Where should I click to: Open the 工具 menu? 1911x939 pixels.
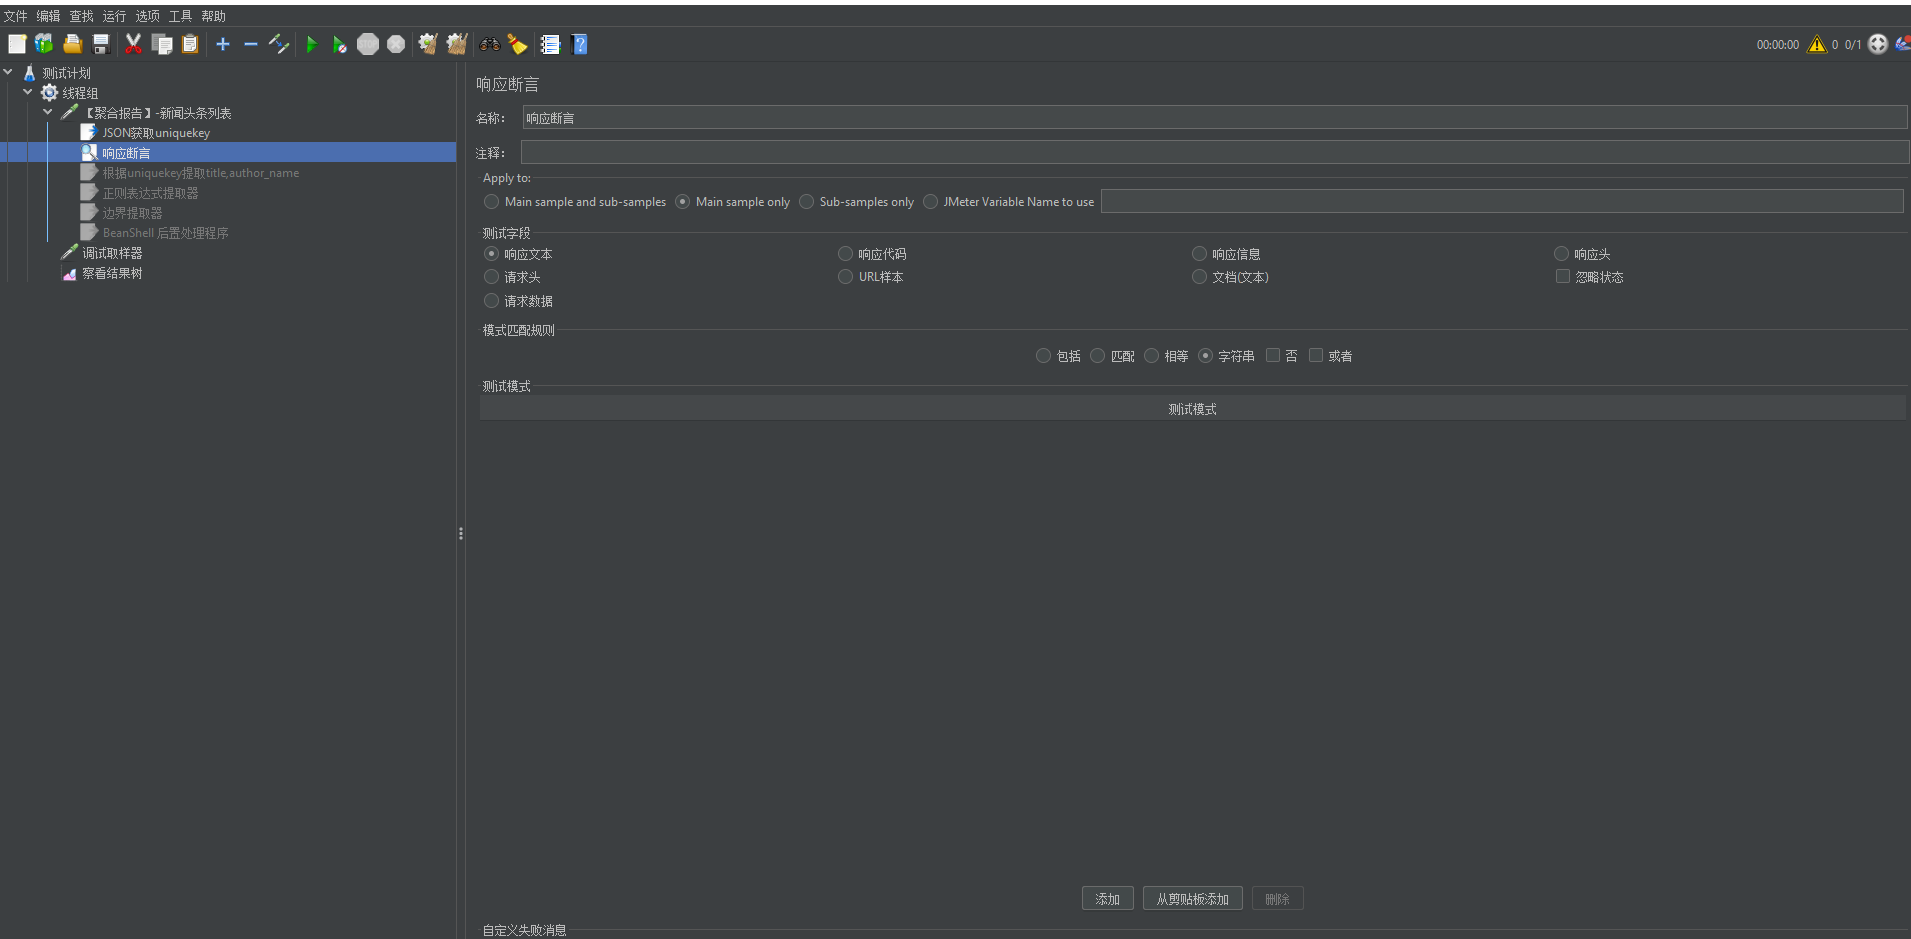[x=180, y=16]
